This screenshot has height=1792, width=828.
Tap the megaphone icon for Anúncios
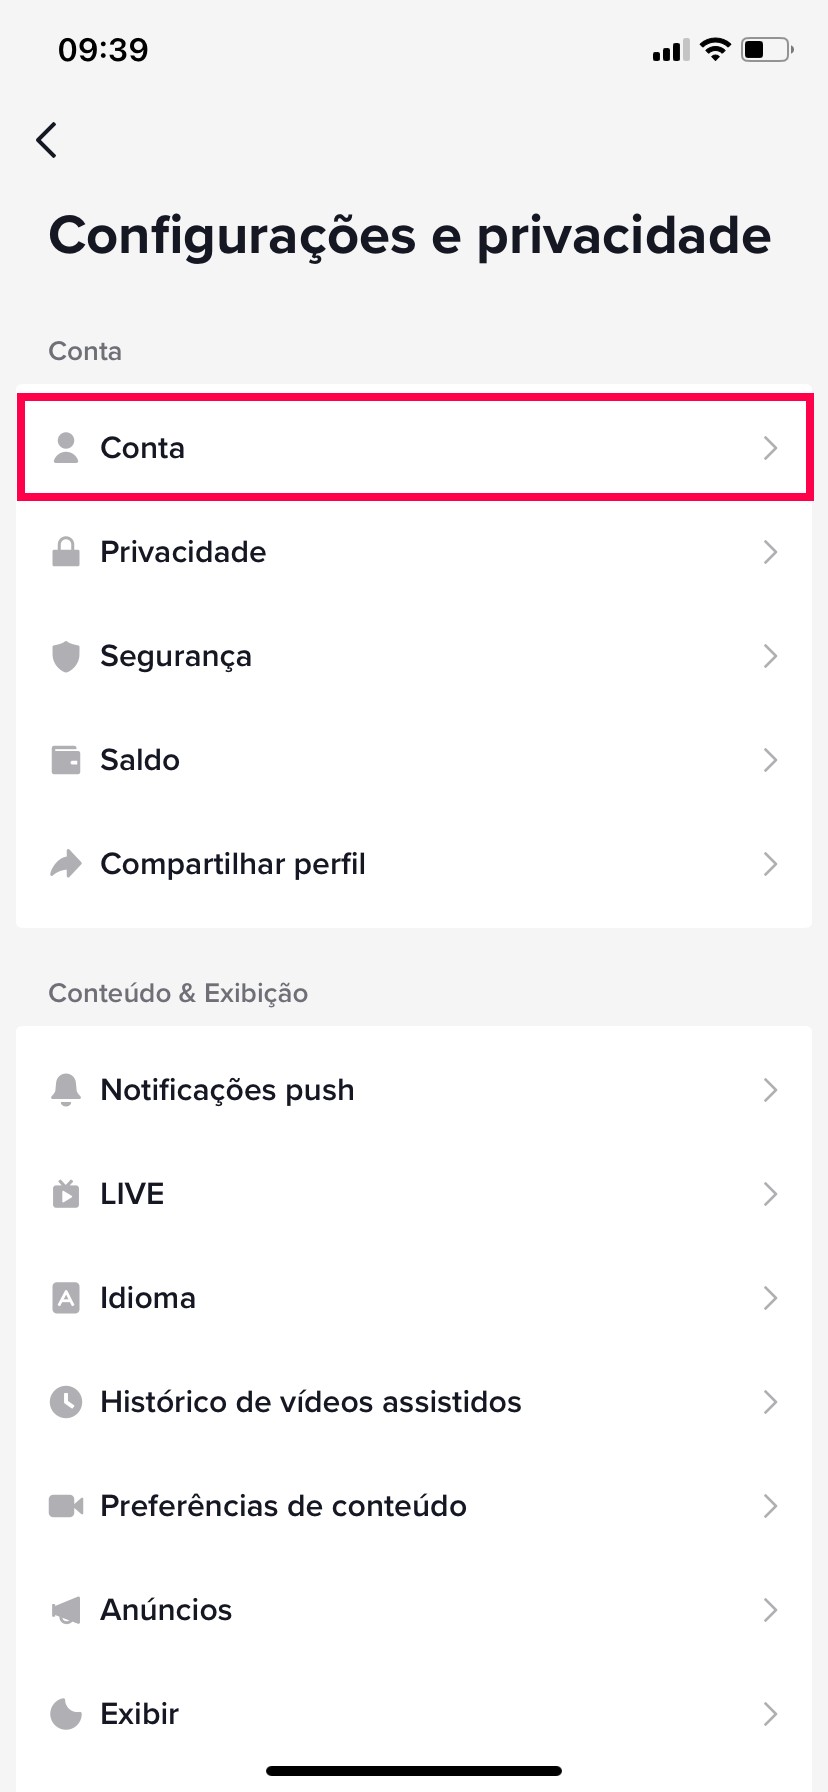coord(66,1610)
